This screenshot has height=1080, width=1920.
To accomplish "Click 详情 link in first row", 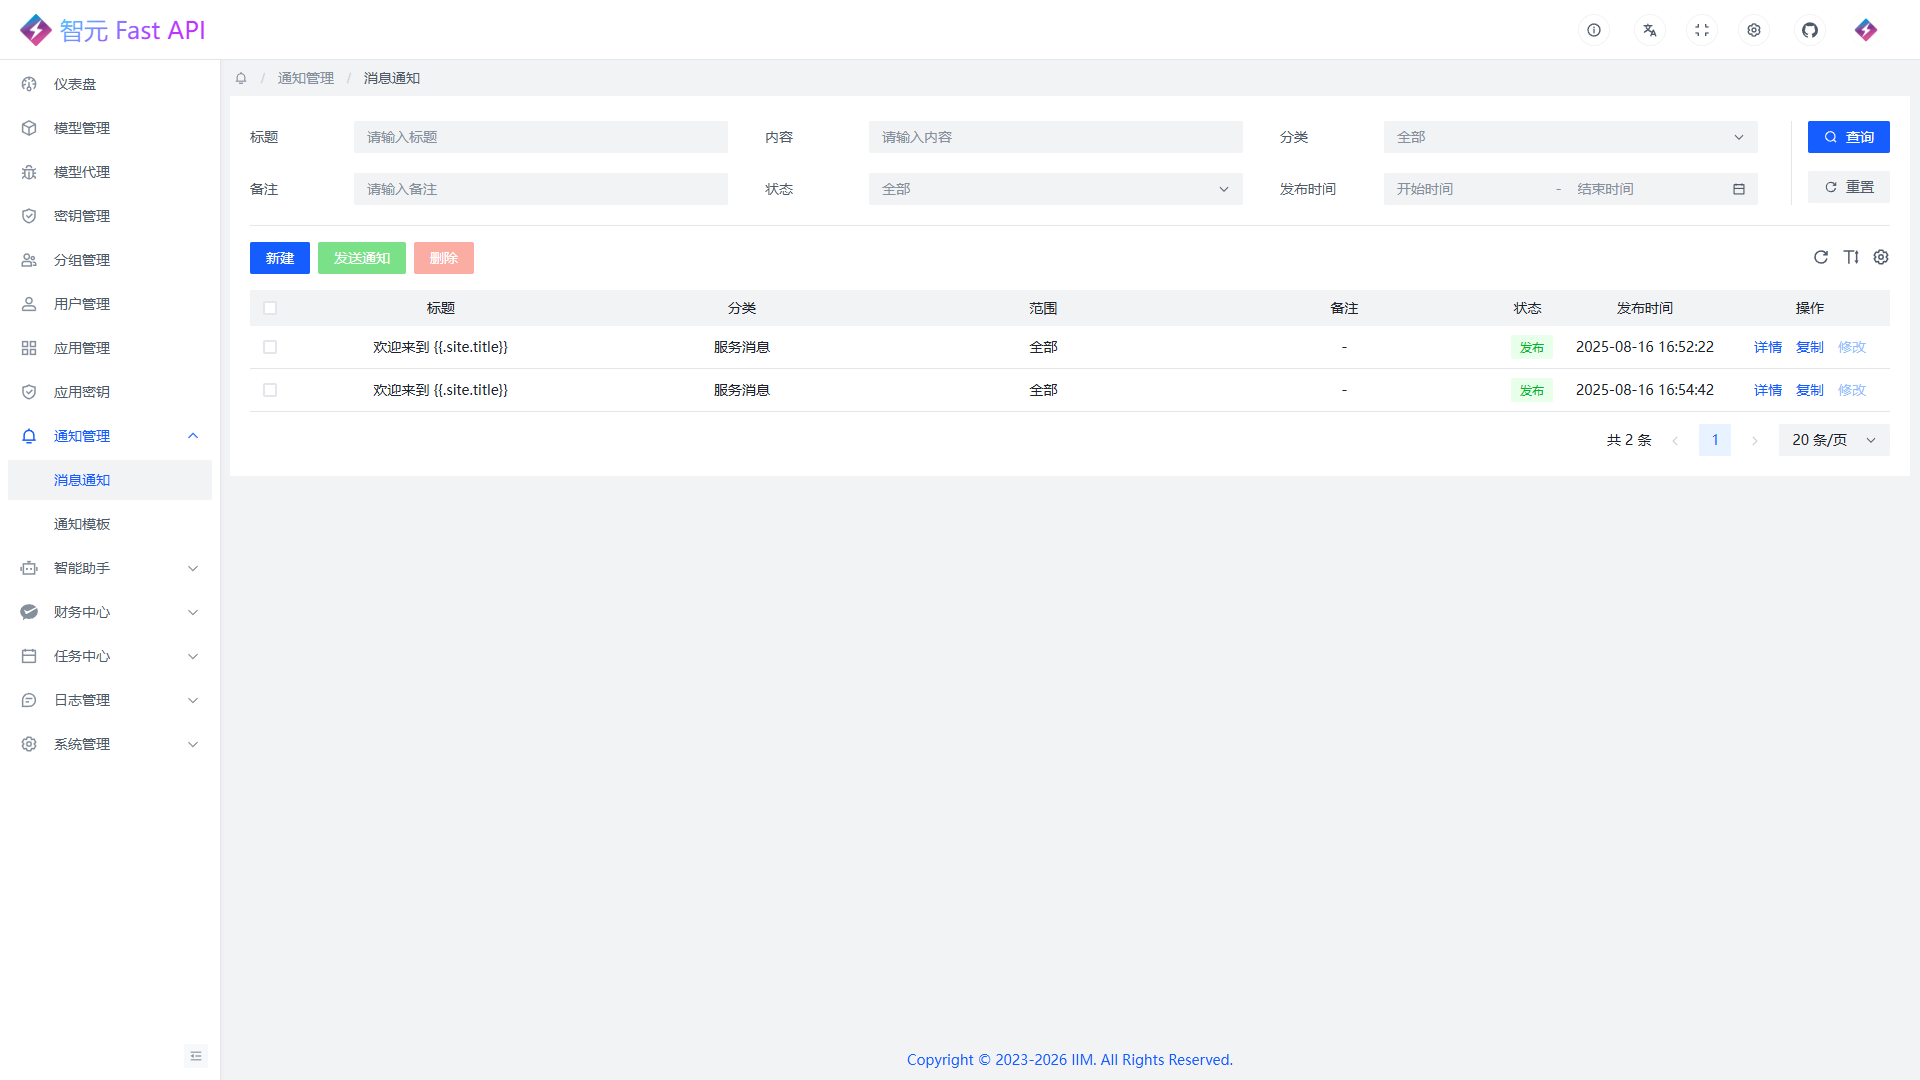I will click(1767, 347).
